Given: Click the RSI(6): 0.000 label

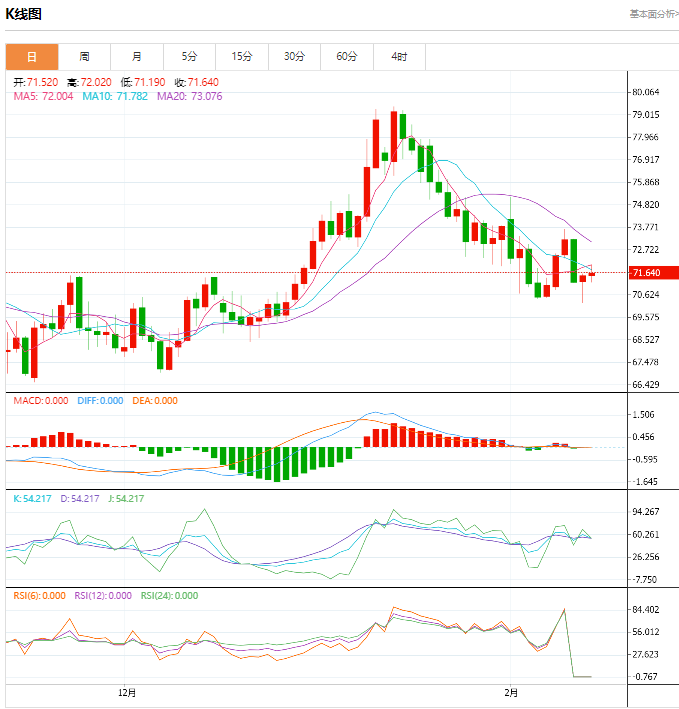Looking at the screenshot, I should point(39,596).
